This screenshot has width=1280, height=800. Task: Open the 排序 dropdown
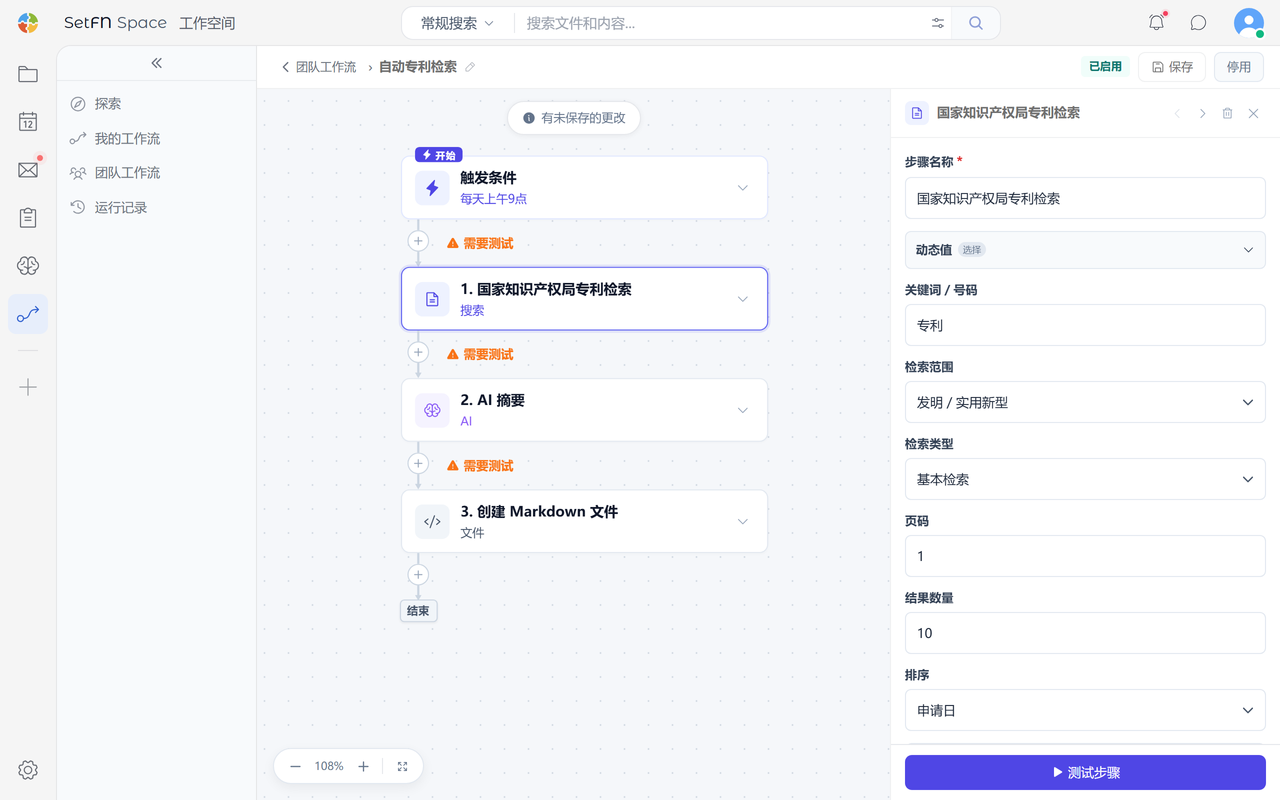pyautogui.click(x=1085, y=710)
